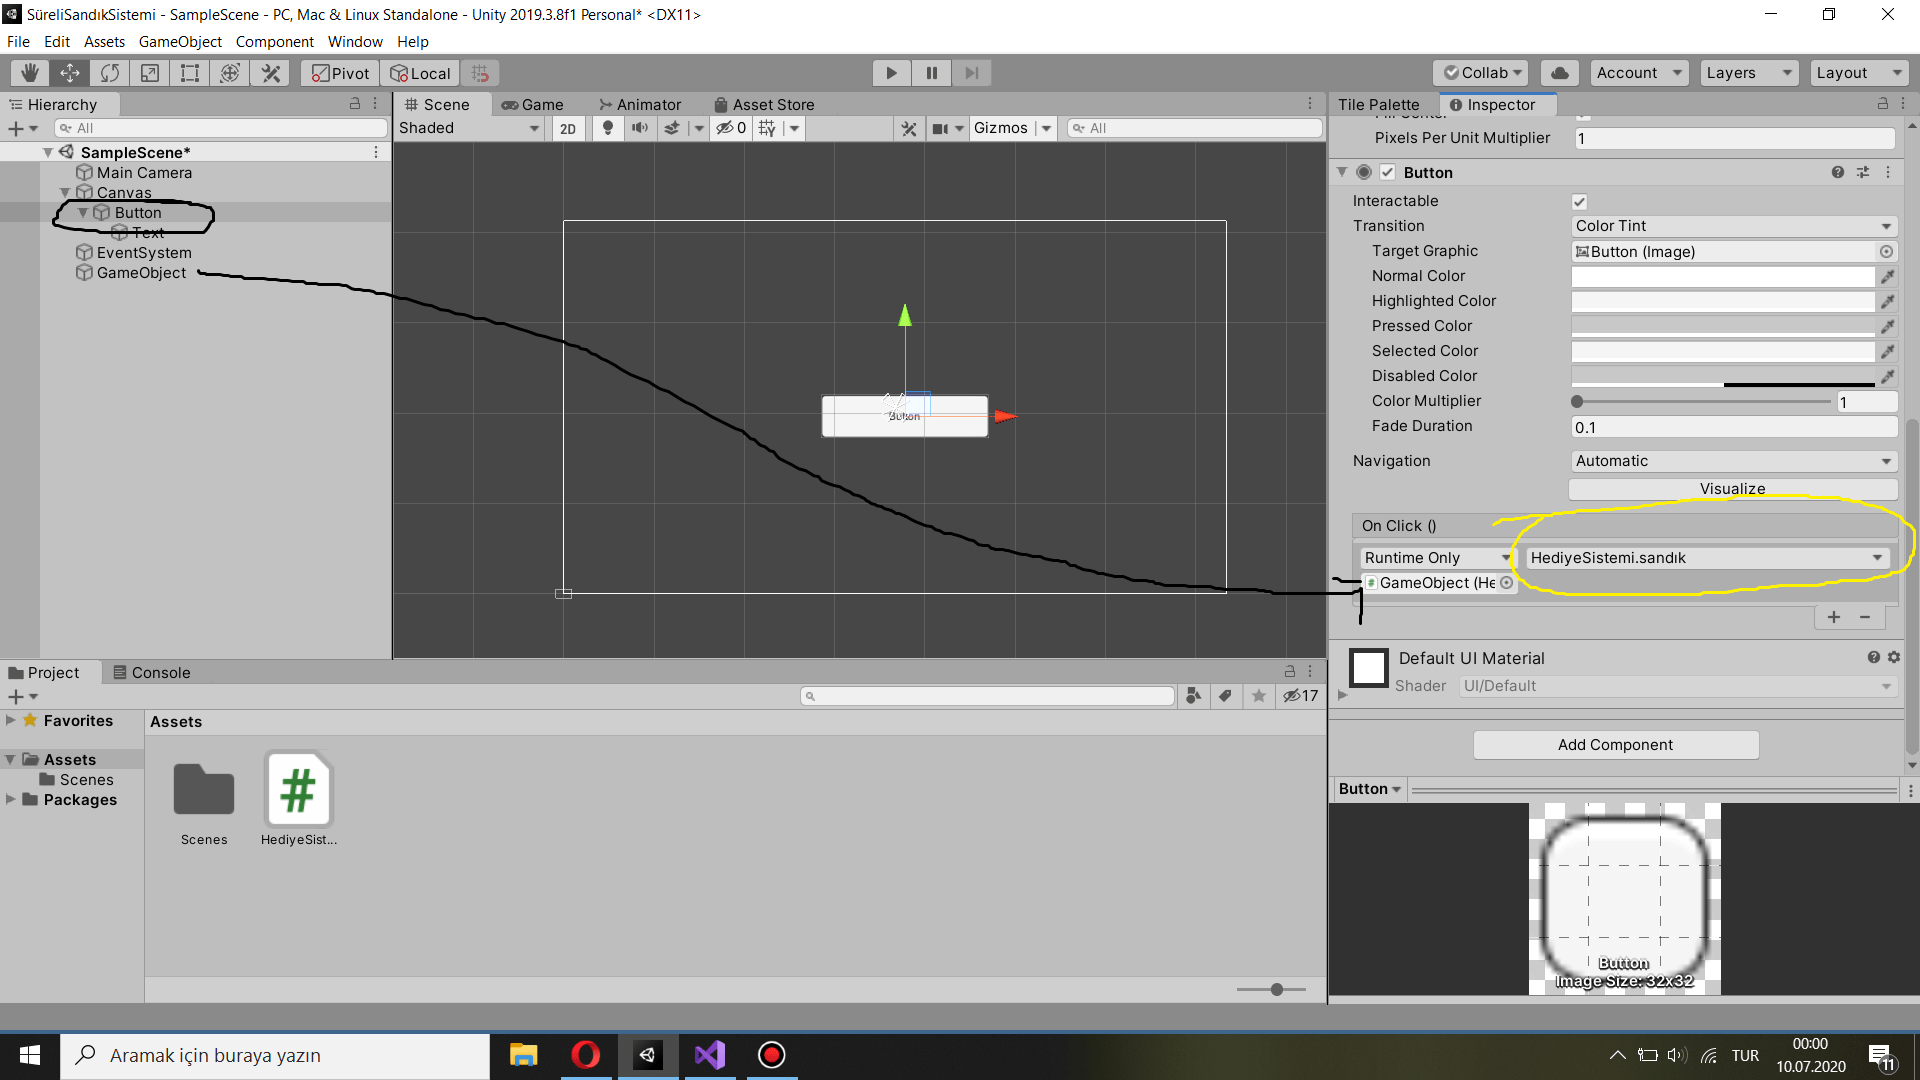Open the Transition dropdown
The image size is (1920, 1080).
click(x=1733, y=226)
